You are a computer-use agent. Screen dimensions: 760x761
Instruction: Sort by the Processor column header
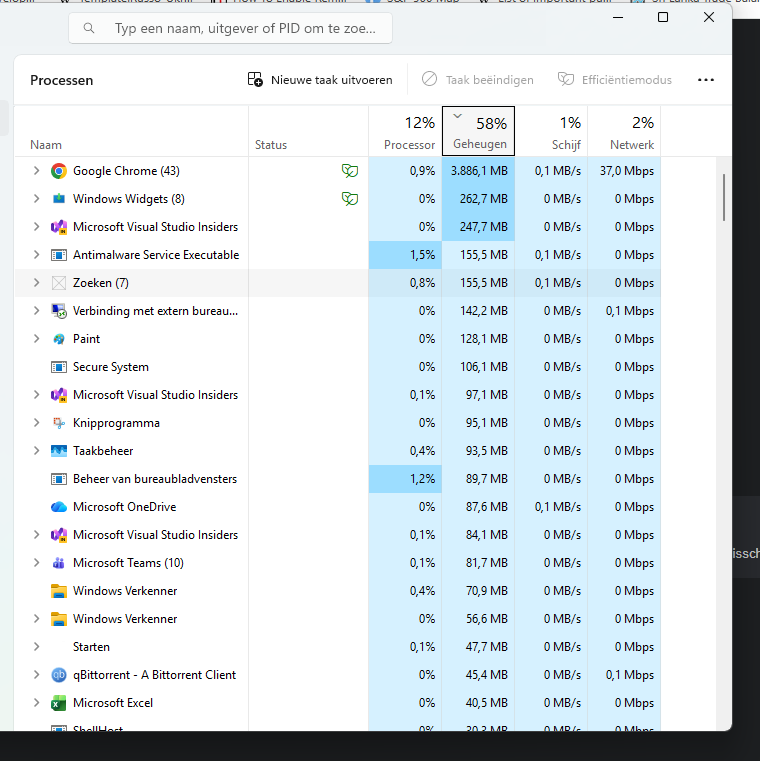coord(405,131)
